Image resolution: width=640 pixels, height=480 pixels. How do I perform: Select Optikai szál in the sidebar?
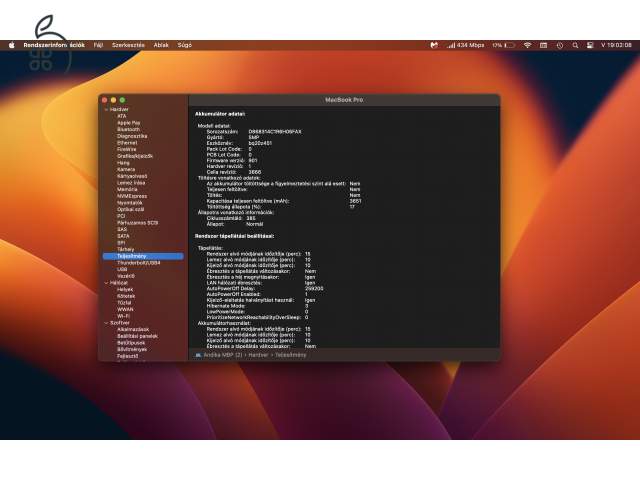coord(131,209)
